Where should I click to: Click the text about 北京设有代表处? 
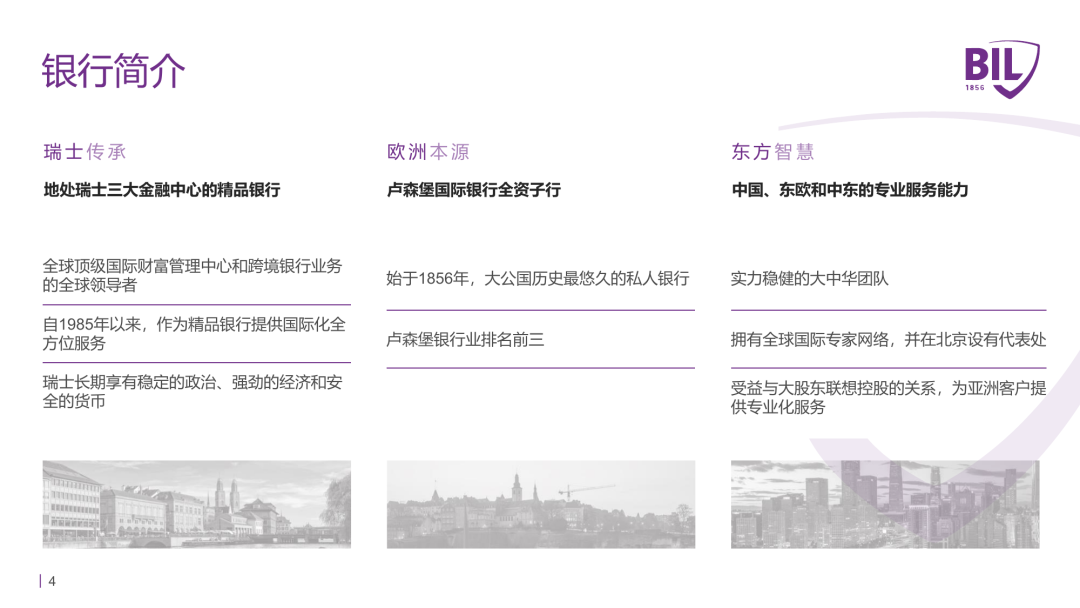click(x=888, y=340)
